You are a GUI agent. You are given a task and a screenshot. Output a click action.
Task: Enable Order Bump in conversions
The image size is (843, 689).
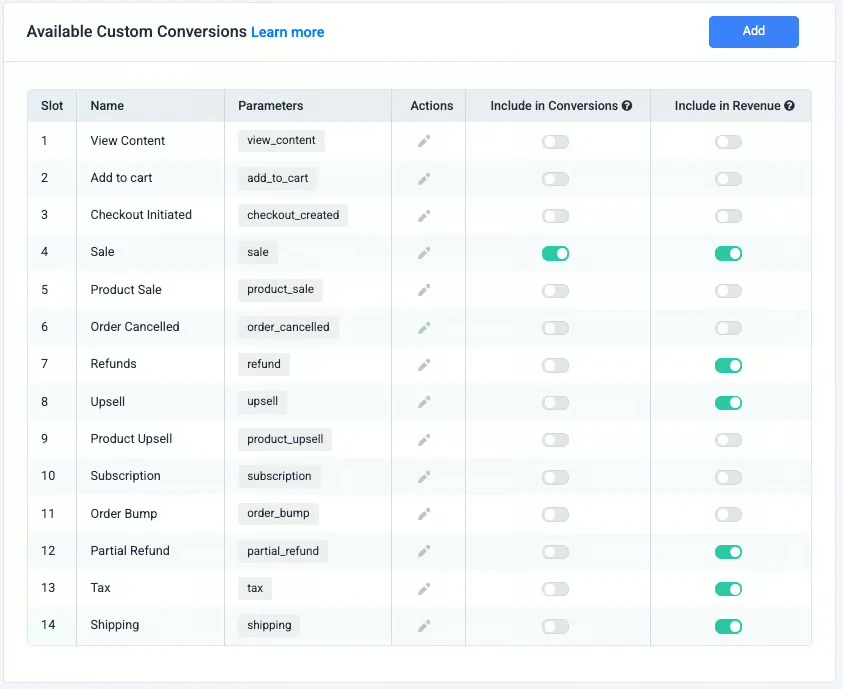pos(555,514)
